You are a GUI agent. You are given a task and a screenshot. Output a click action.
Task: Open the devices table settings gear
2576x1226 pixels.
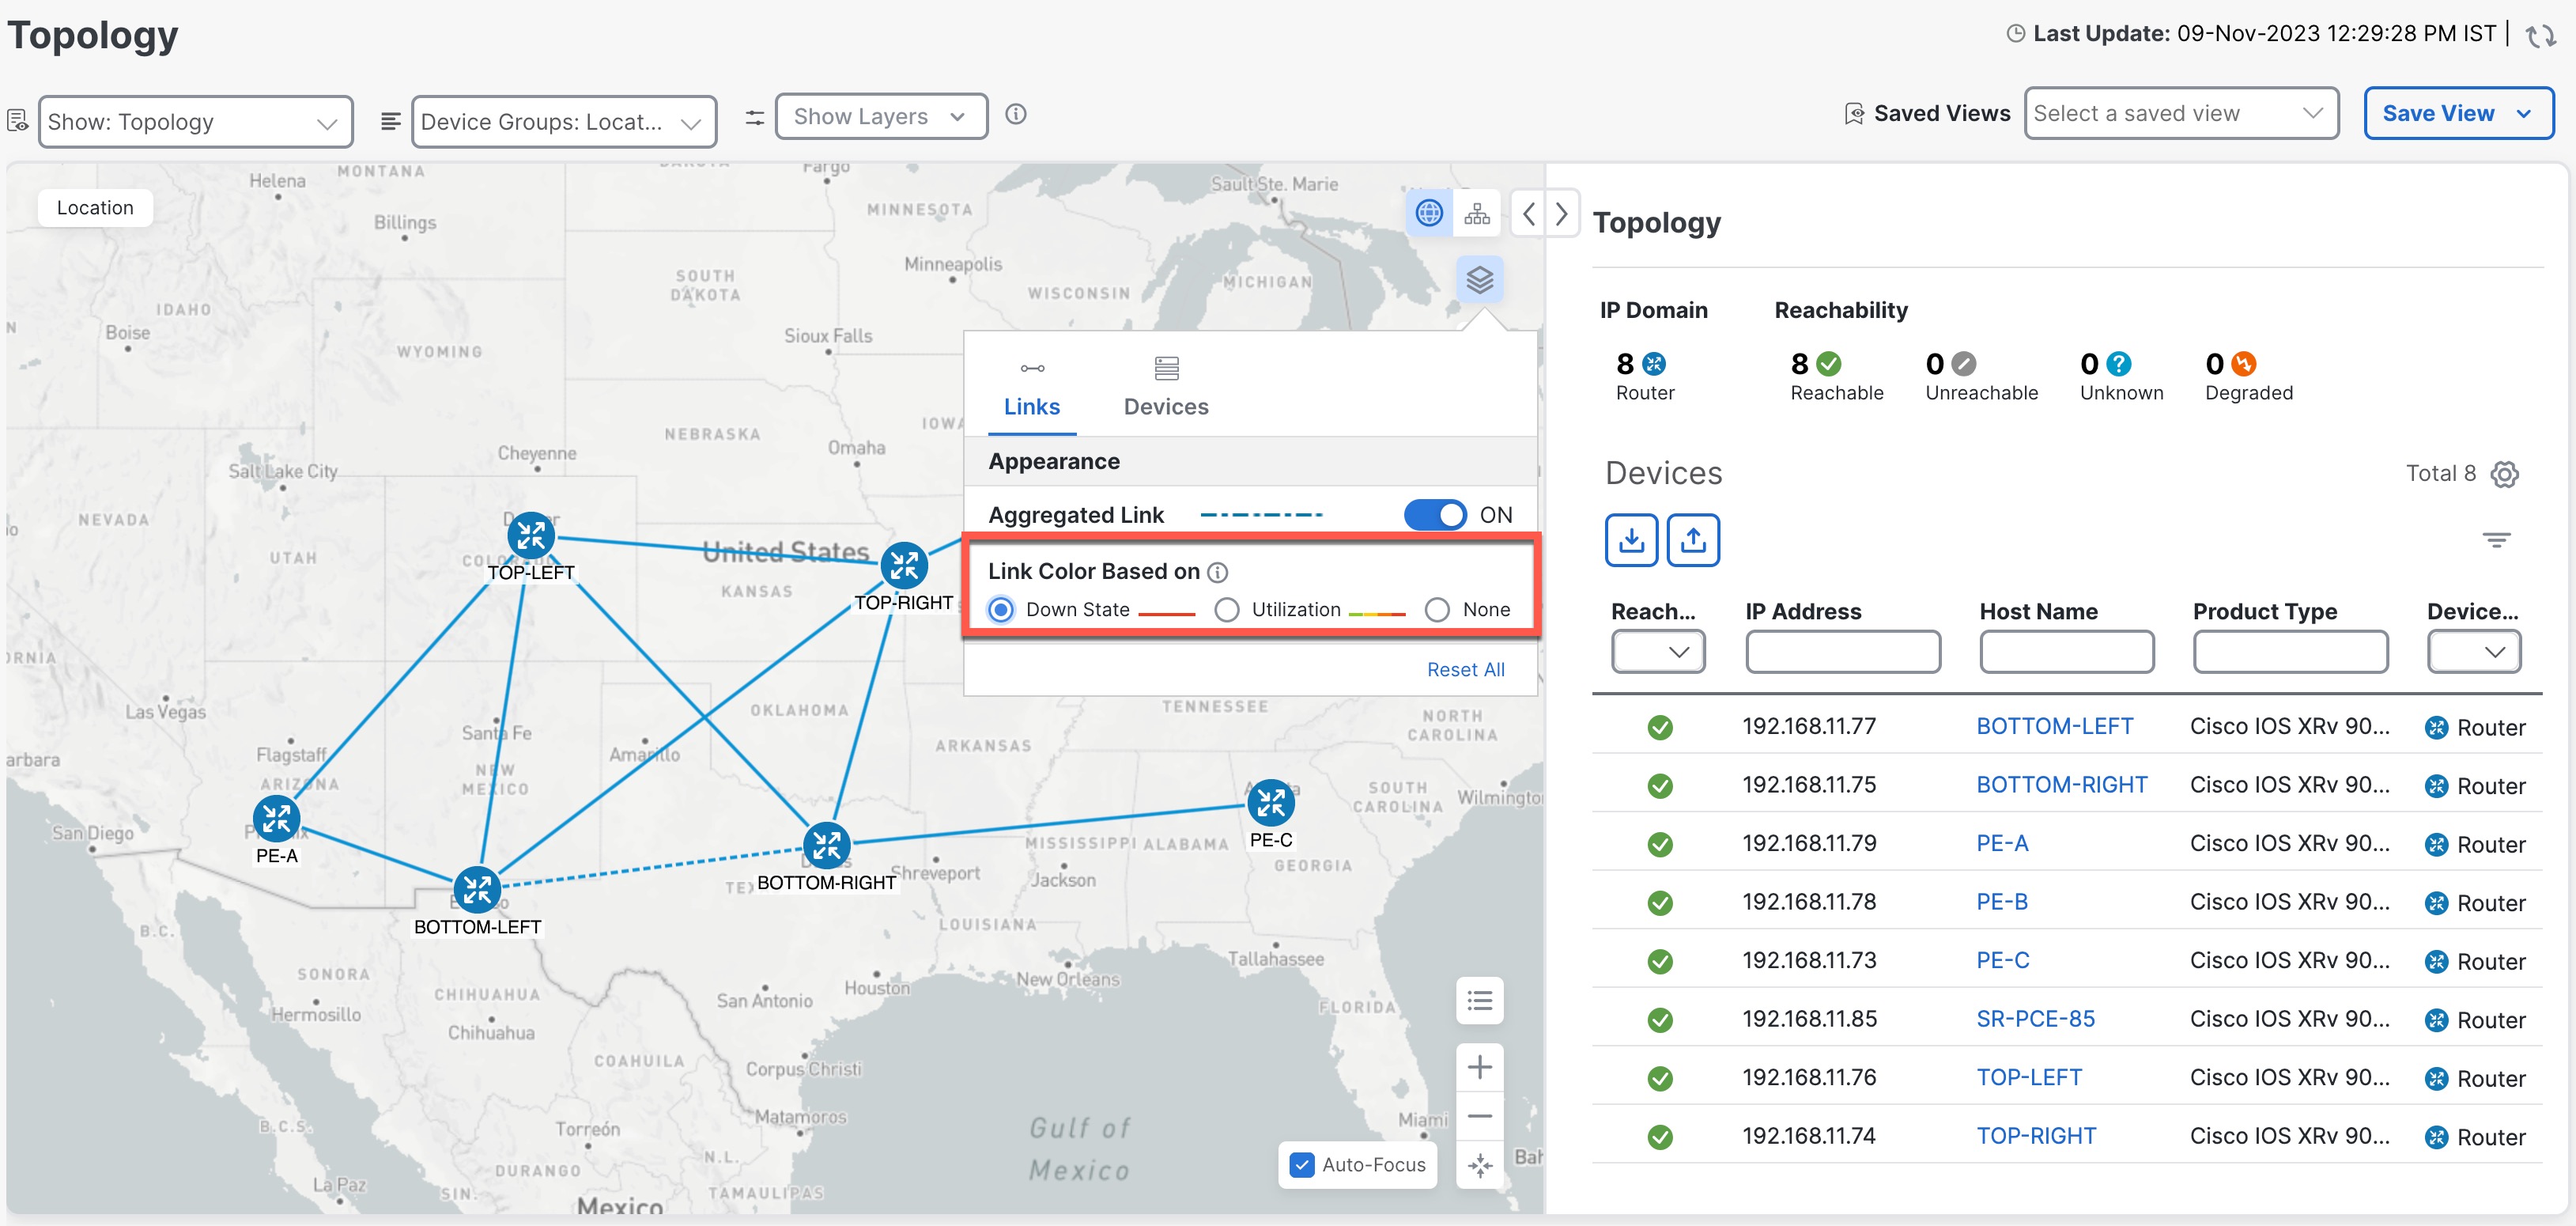pyautogui.click(x=2504, y=474)
